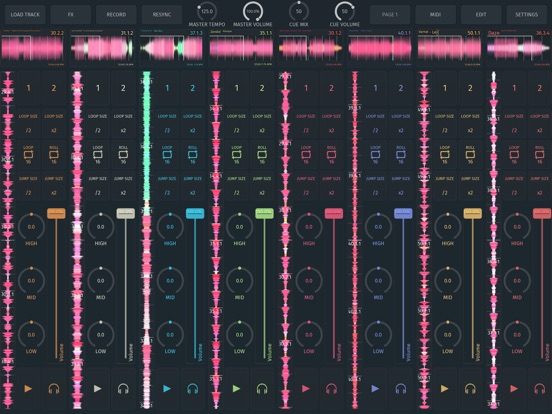Click hot cue 1 on the pink fifth deck
The image size is (552, 414).
pyautogui.click(x=306, y=88)
